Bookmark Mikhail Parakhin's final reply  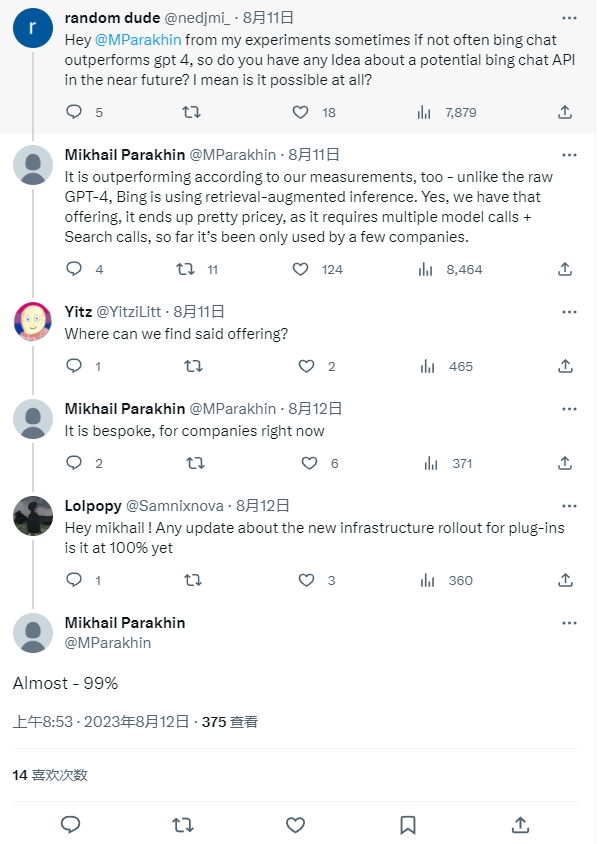(x=406, y=825)
